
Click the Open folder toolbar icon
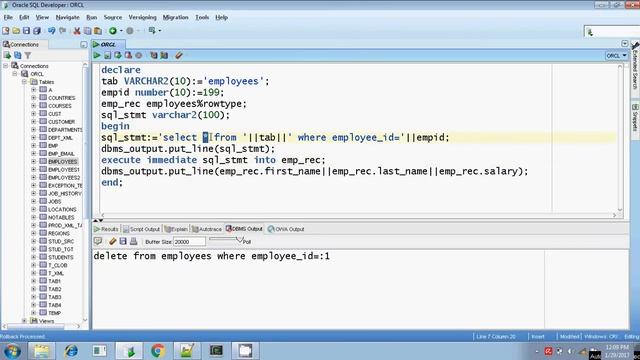(16, 31)
